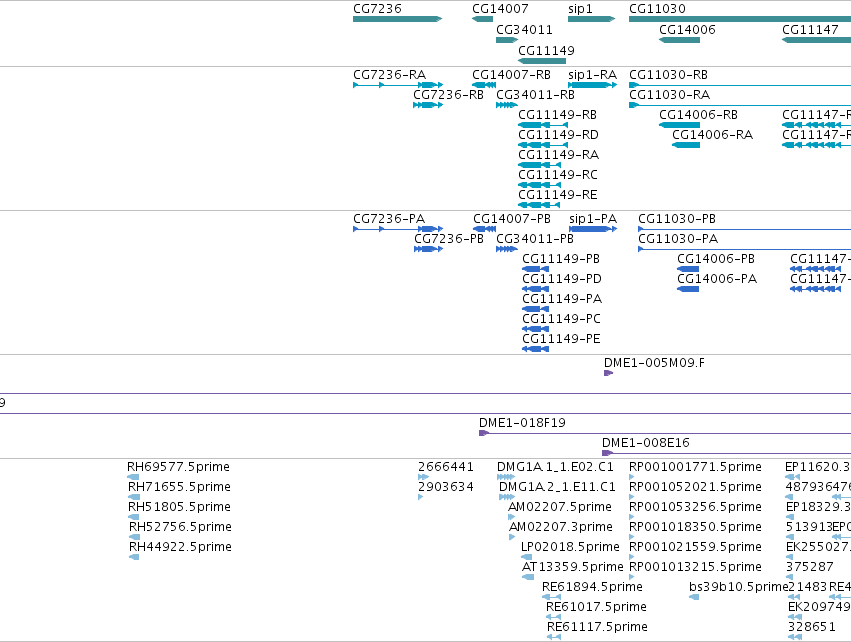This screenshot has width=851, height=642.
Task: Select transcript CG14006-RA
Action: point(686,145)
